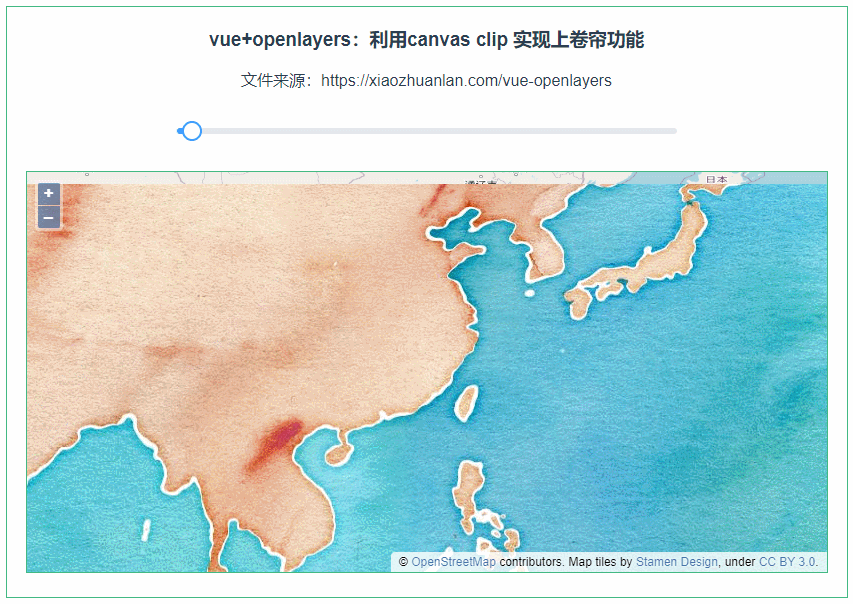Click Hainan island on the map
Viewport: 853px width, 604px height.
[x=339, y=453]
